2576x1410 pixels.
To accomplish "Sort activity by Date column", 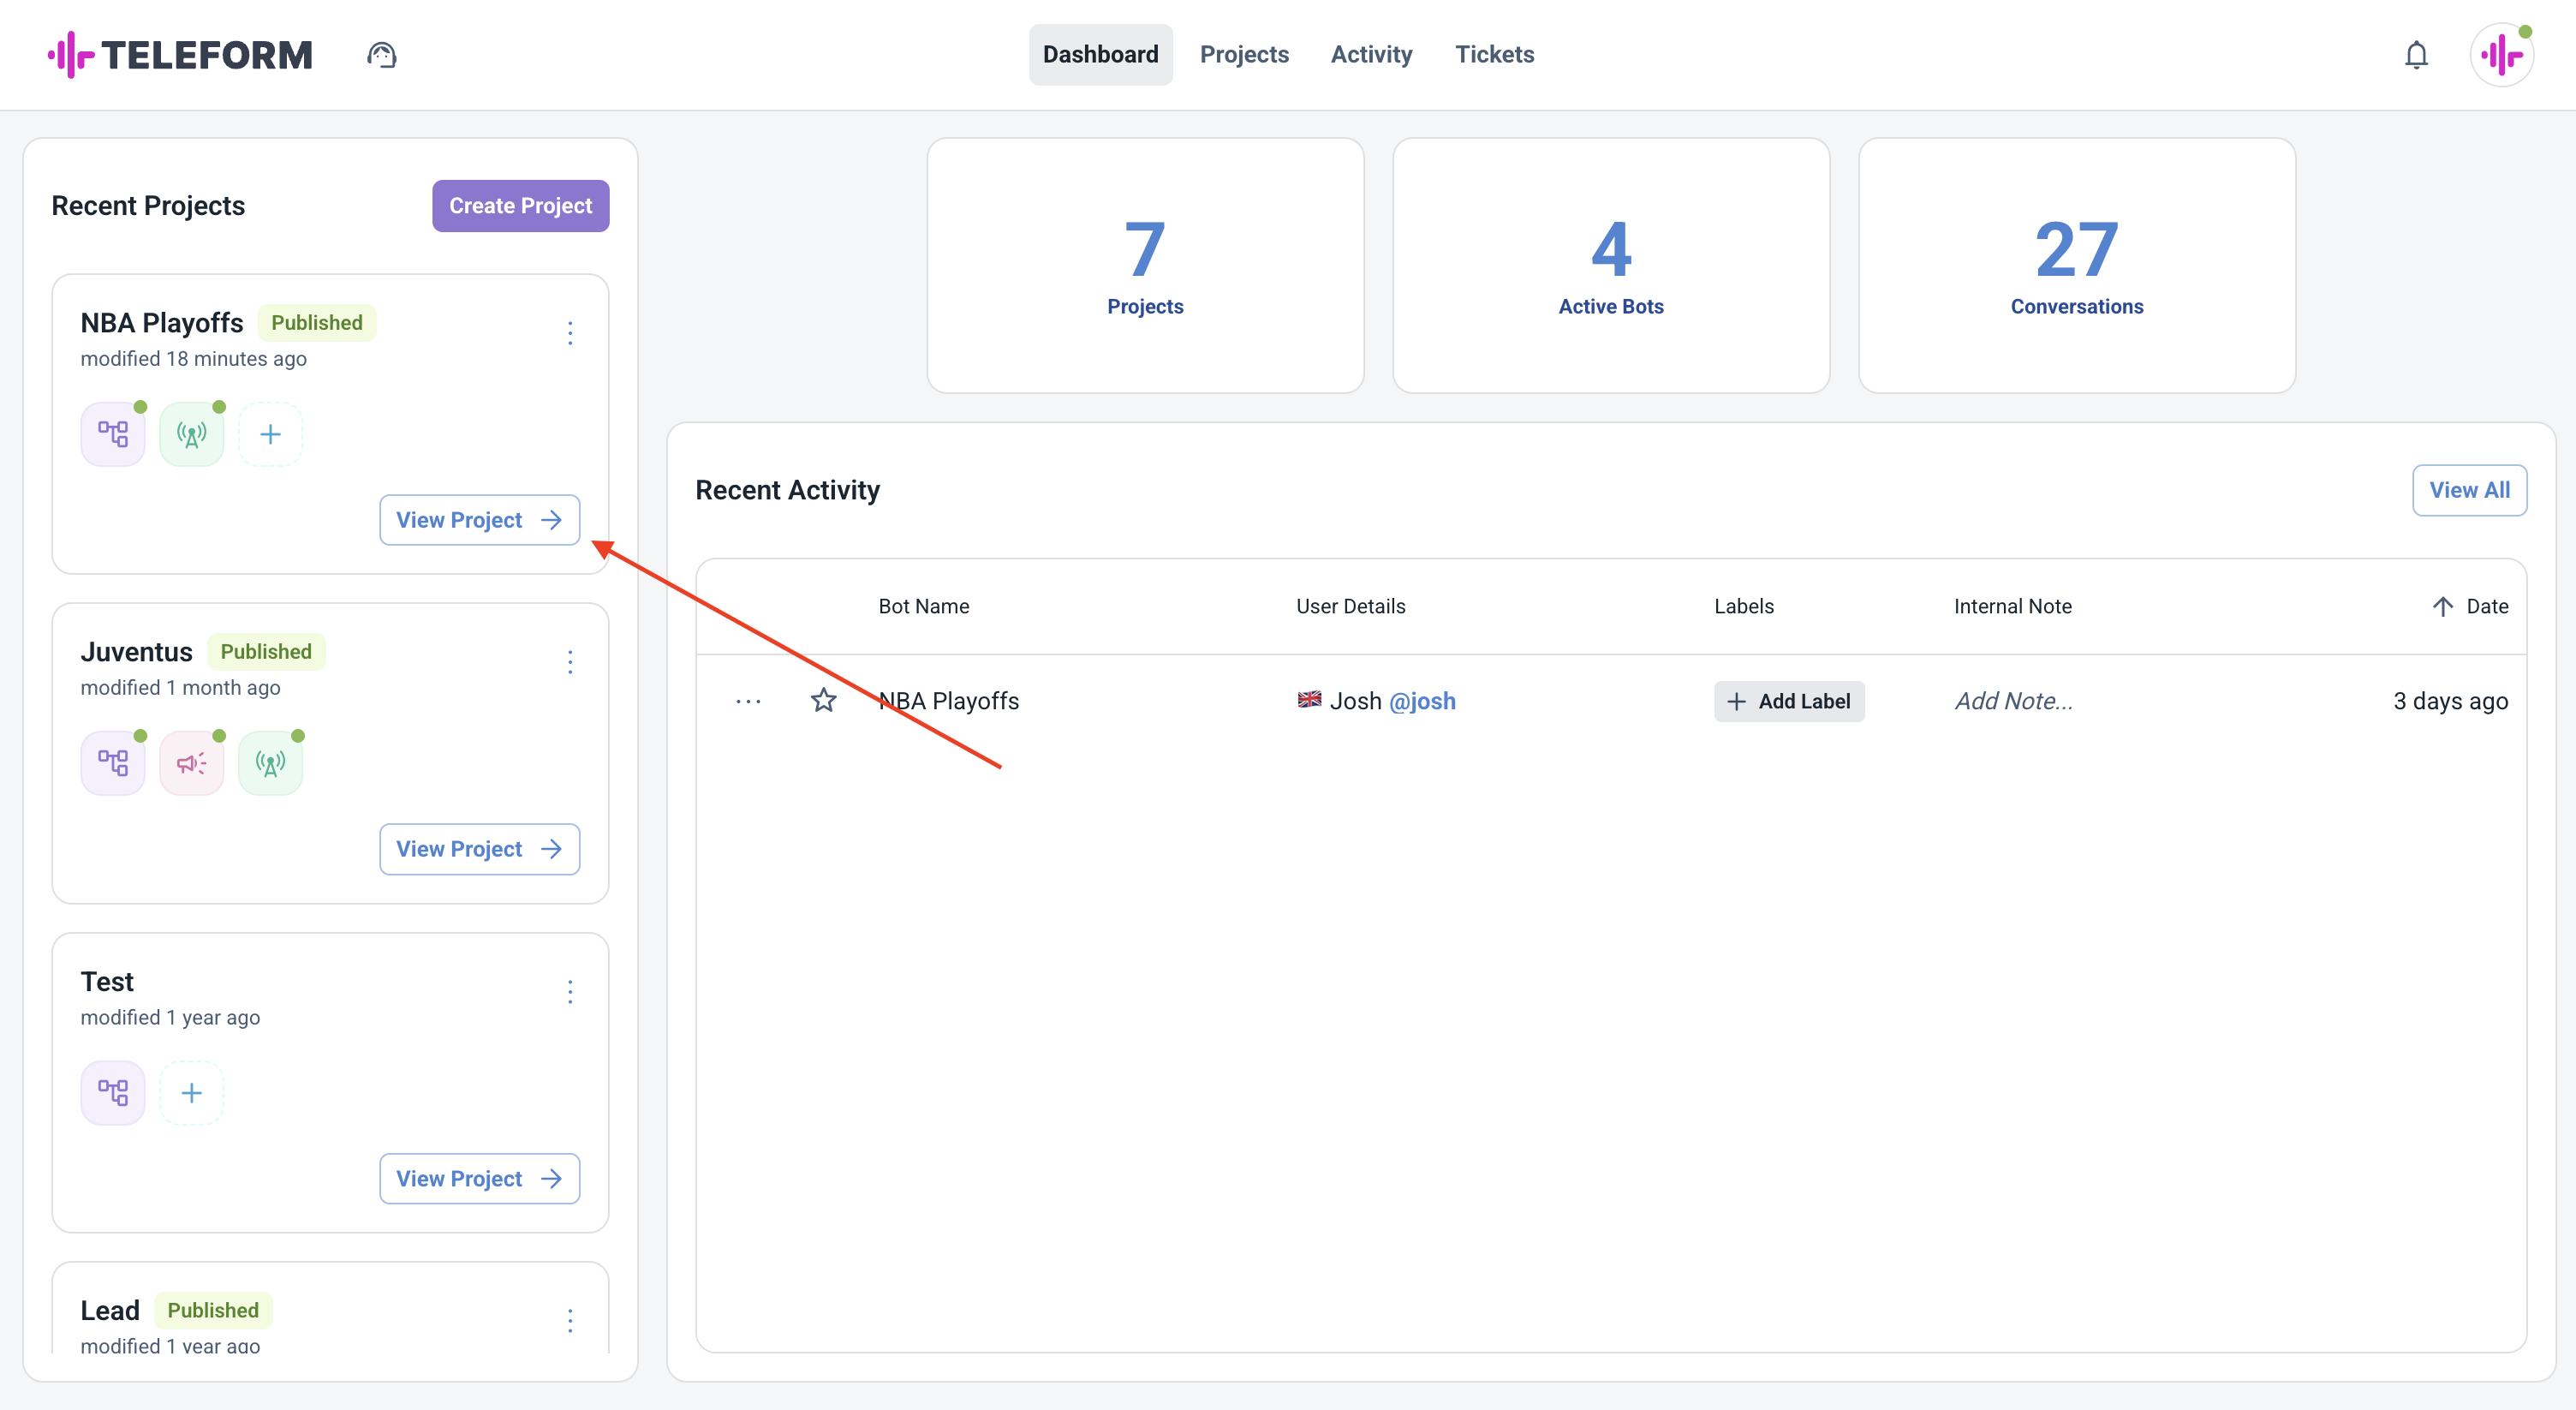I will pyautogui.click(x=2469, y=606).
